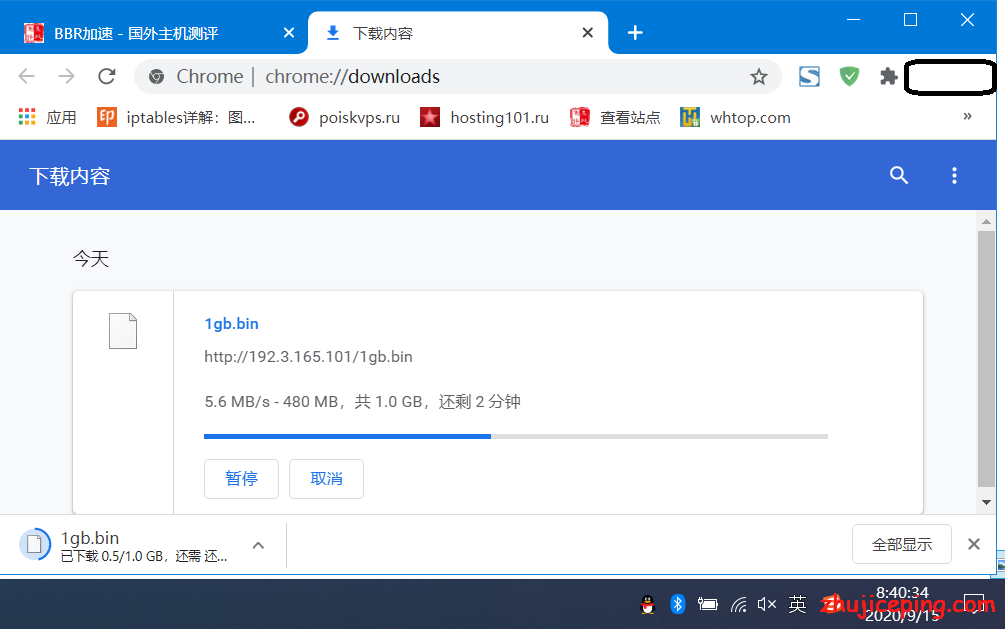Open the Bluetooth tray icon
1005x629 pixels.
tap(677, 604)
